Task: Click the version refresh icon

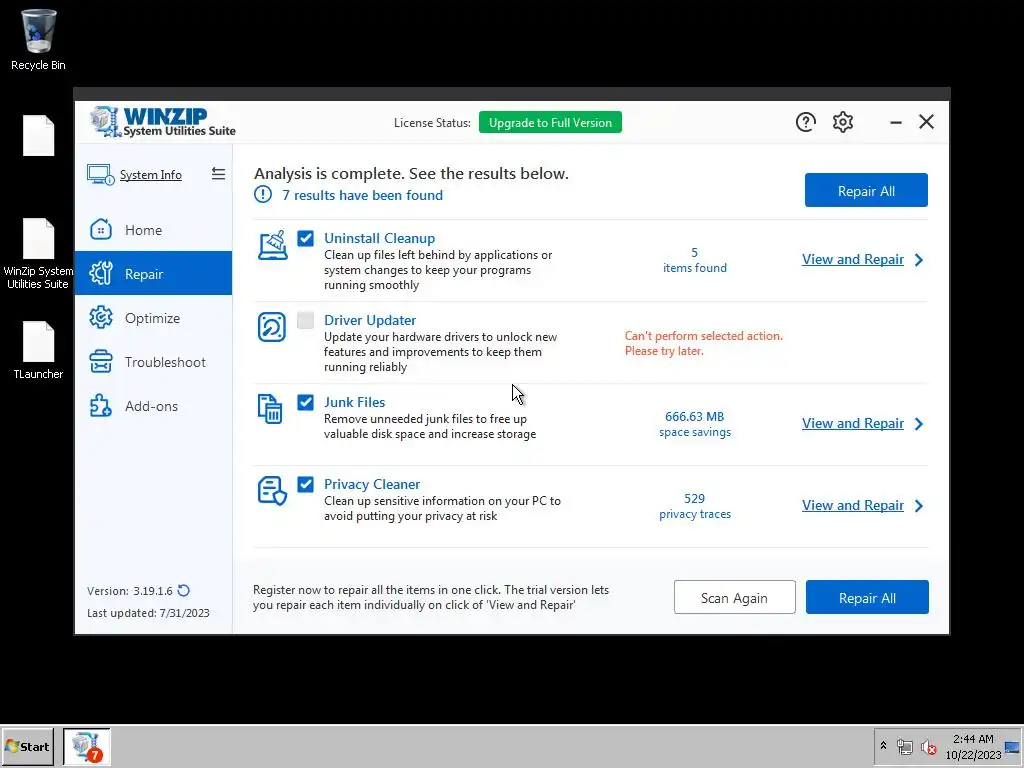Action: tap(184, 590)
